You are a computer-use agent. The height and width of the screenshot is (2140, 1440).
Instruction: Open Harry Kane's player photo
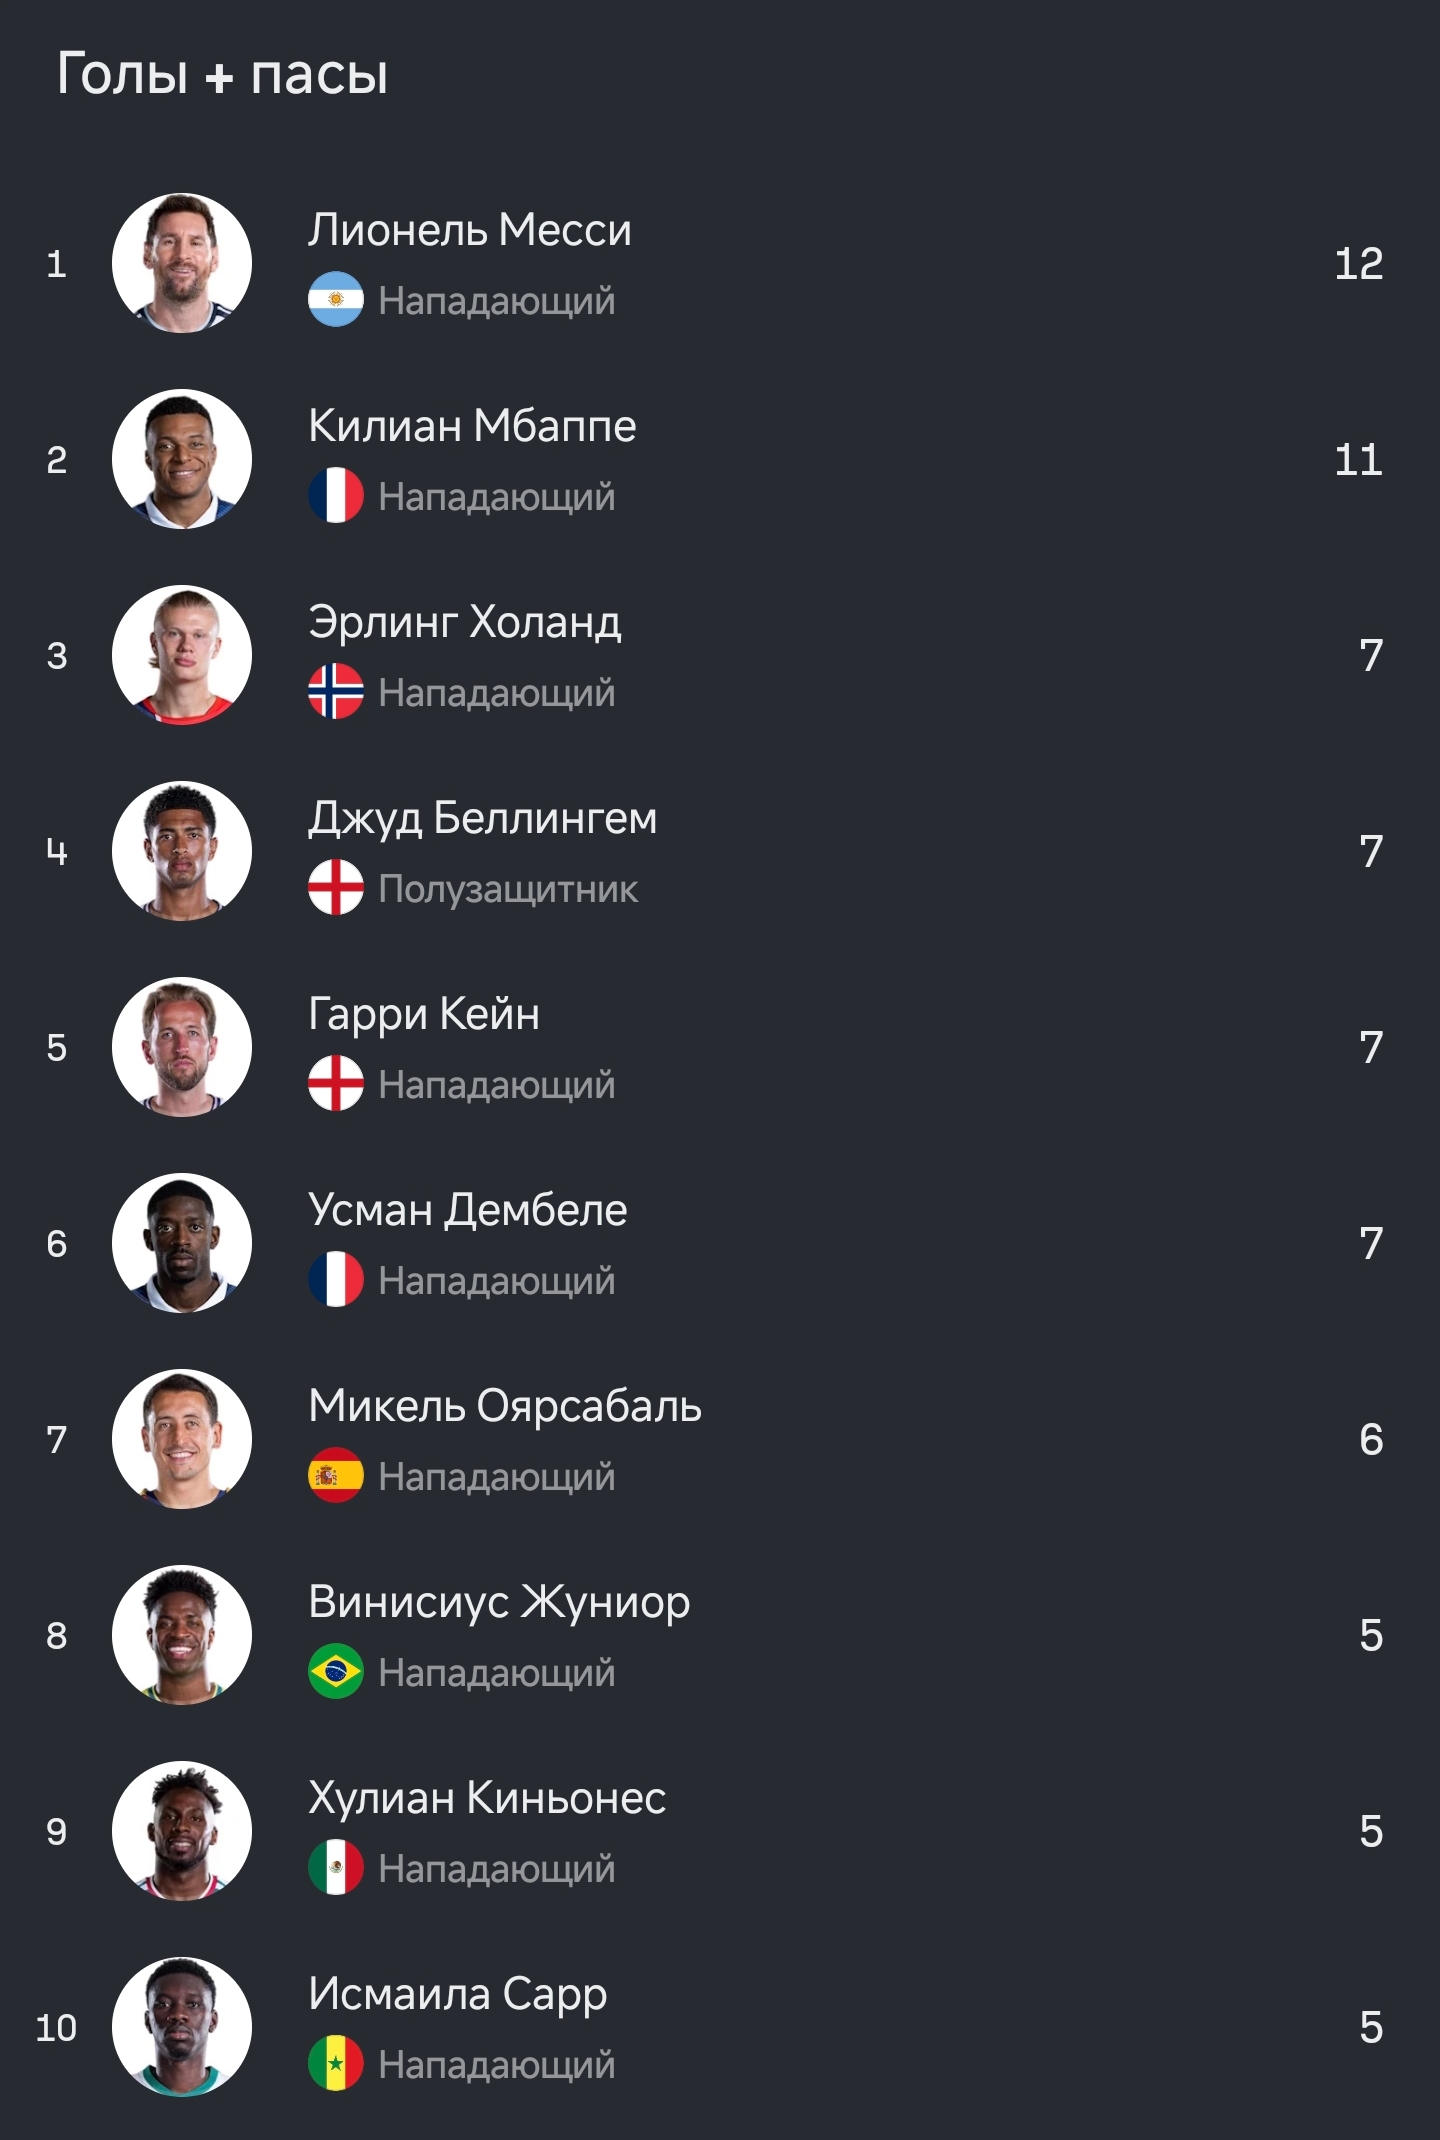182,1047
